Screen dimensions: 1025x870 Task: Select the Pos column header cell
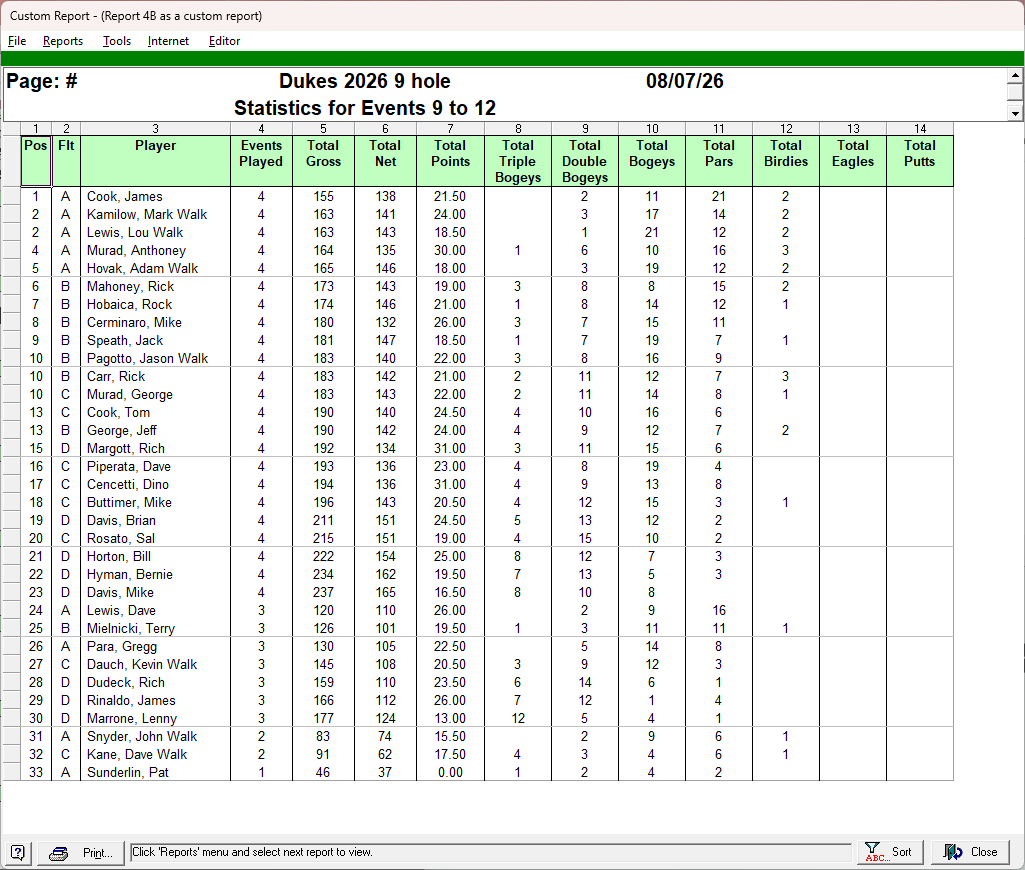[x=36, y=161]
